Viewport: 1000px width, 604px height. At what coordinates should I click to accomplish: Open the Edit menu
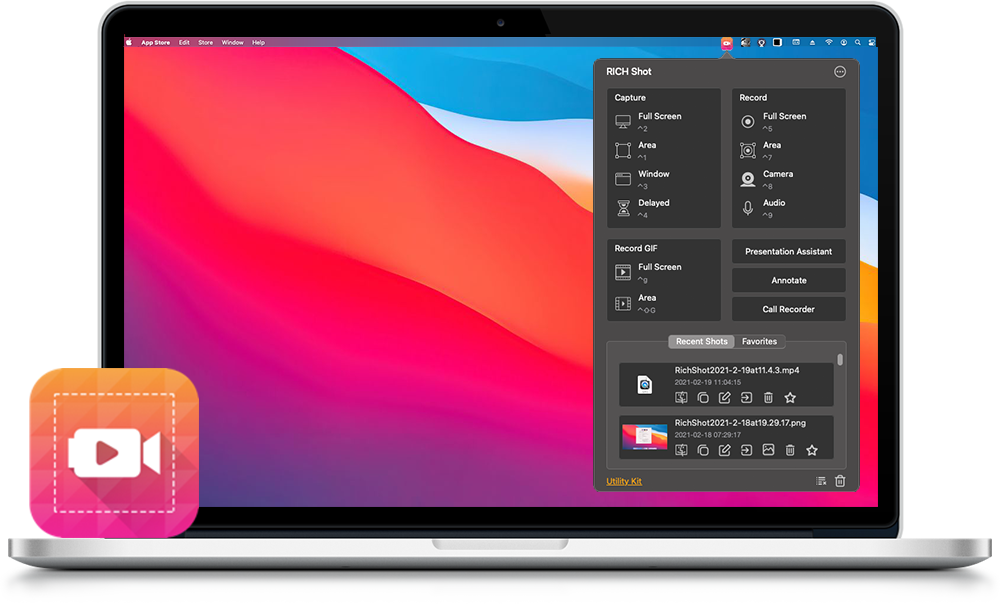tap(184, 42)
